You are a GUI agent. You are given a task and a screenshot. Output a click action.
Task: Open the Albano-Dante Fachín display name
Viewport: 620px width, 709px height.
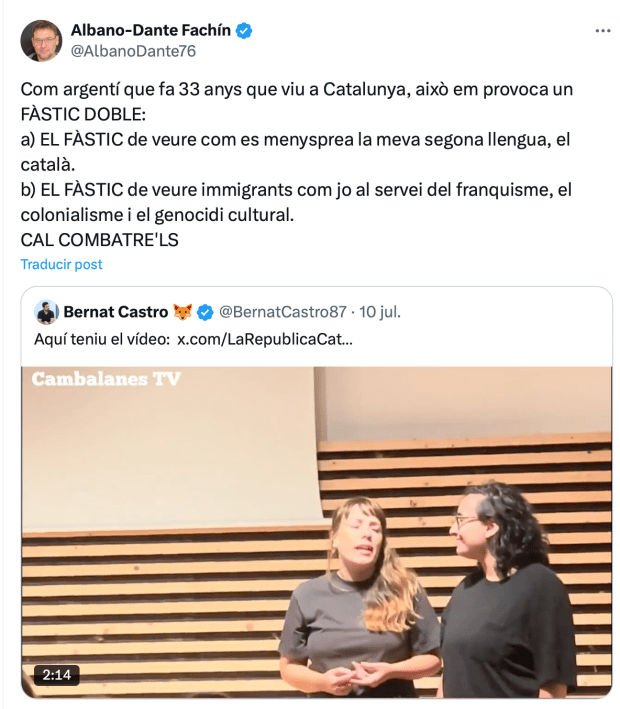click(x=151, y=30)
